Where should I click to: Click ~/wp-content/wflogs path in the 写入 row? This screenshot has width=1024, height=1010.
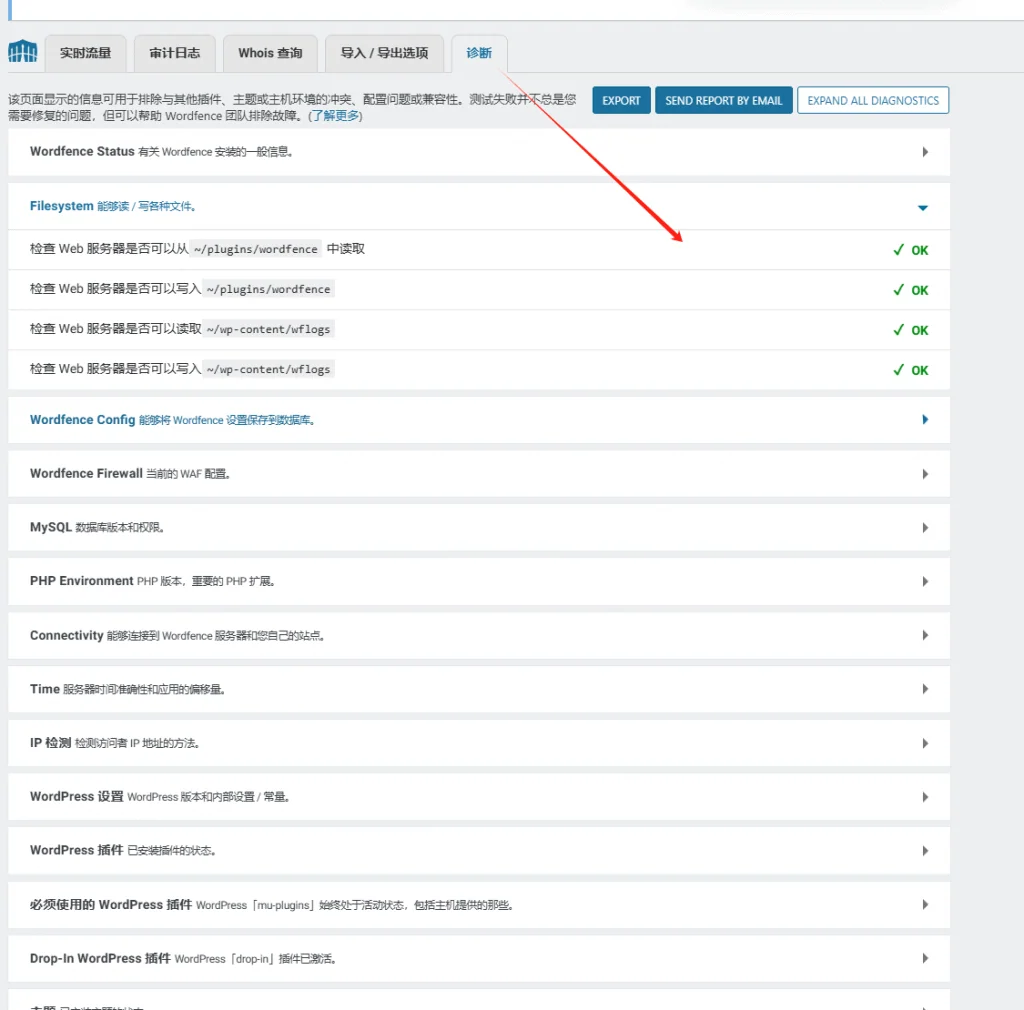coord(268,369)
